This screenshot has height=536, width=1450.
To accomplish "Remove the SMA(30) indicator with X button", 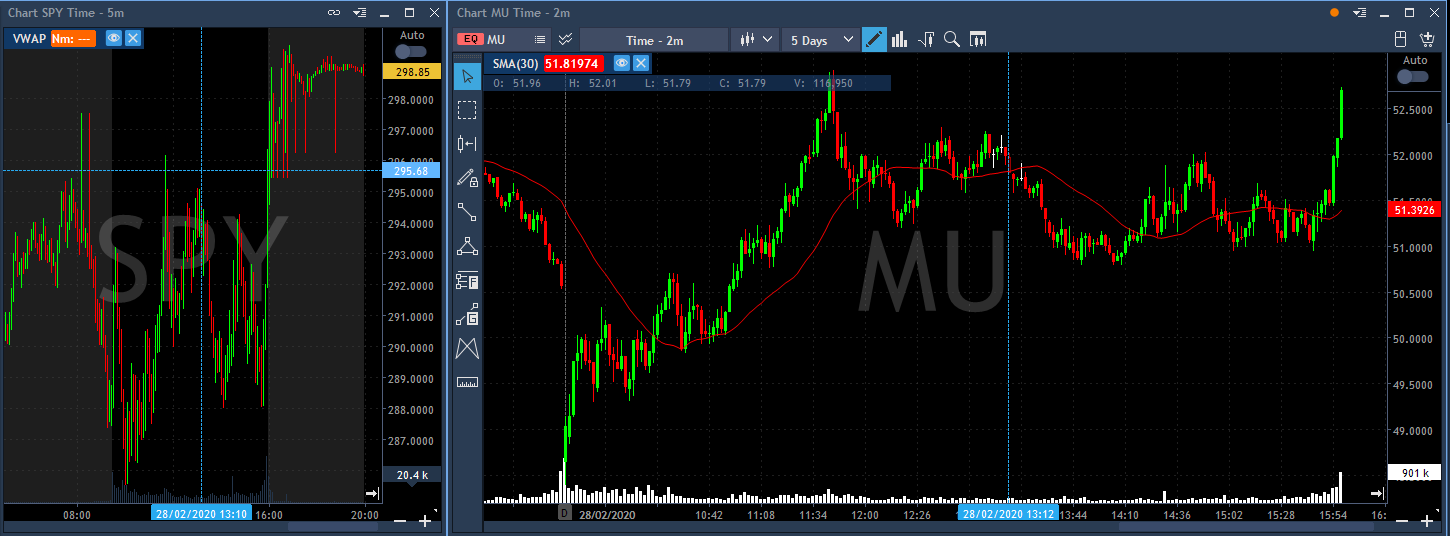I will [x=640, y=63].
